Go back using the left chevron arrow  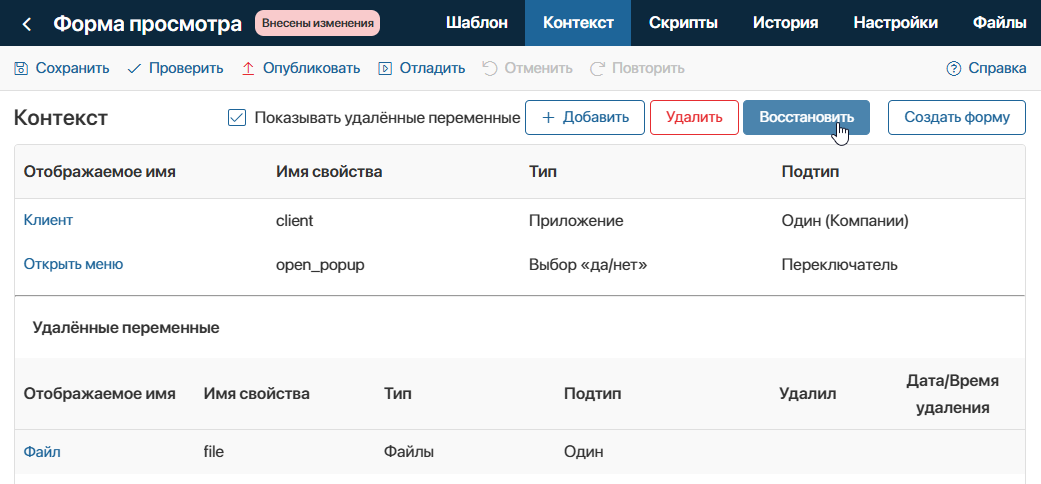pos(27,24)
